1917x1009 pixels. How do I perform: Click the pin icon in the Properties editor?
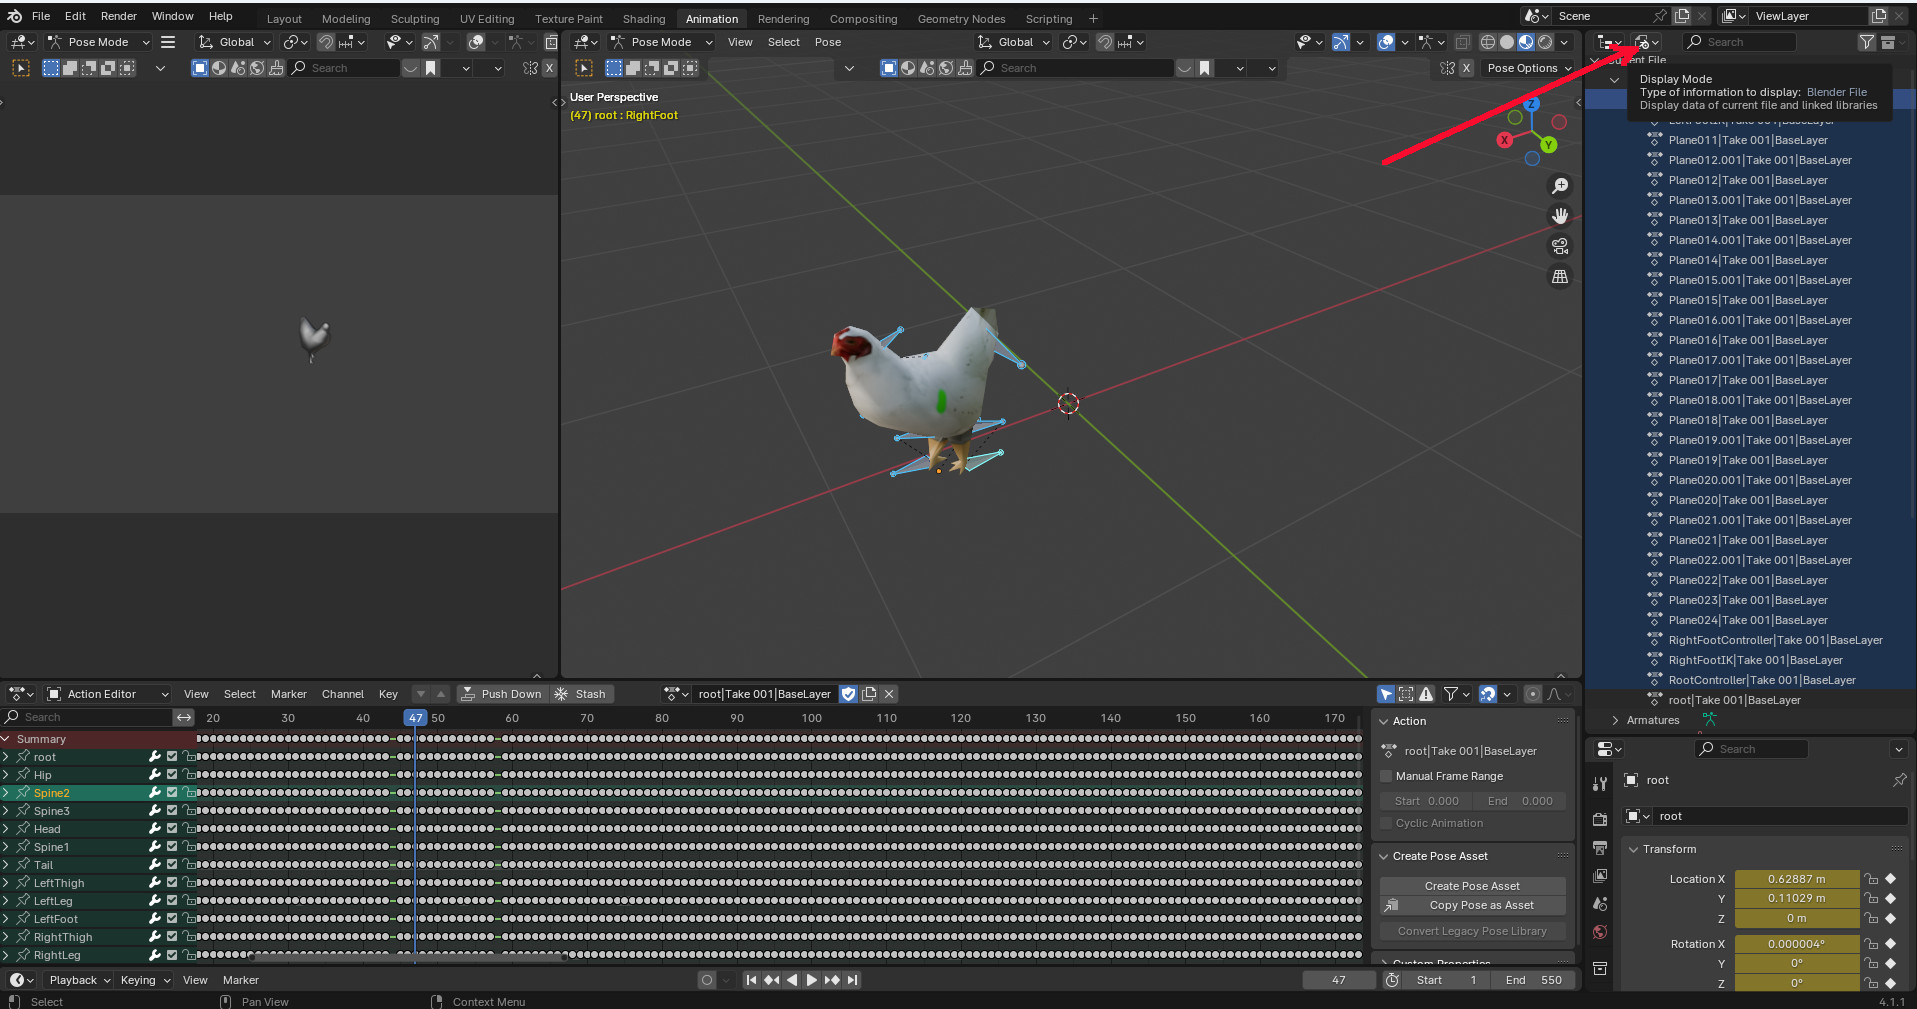[x=1899, y=780]
